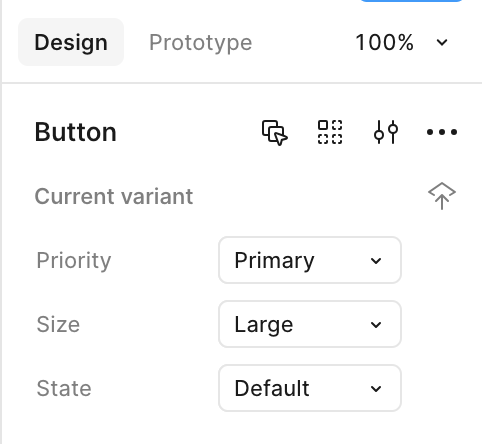Screen dimensions: 482x444
Task: Click the upward arrow icon beside Current variant
Action: pos(442,196)
